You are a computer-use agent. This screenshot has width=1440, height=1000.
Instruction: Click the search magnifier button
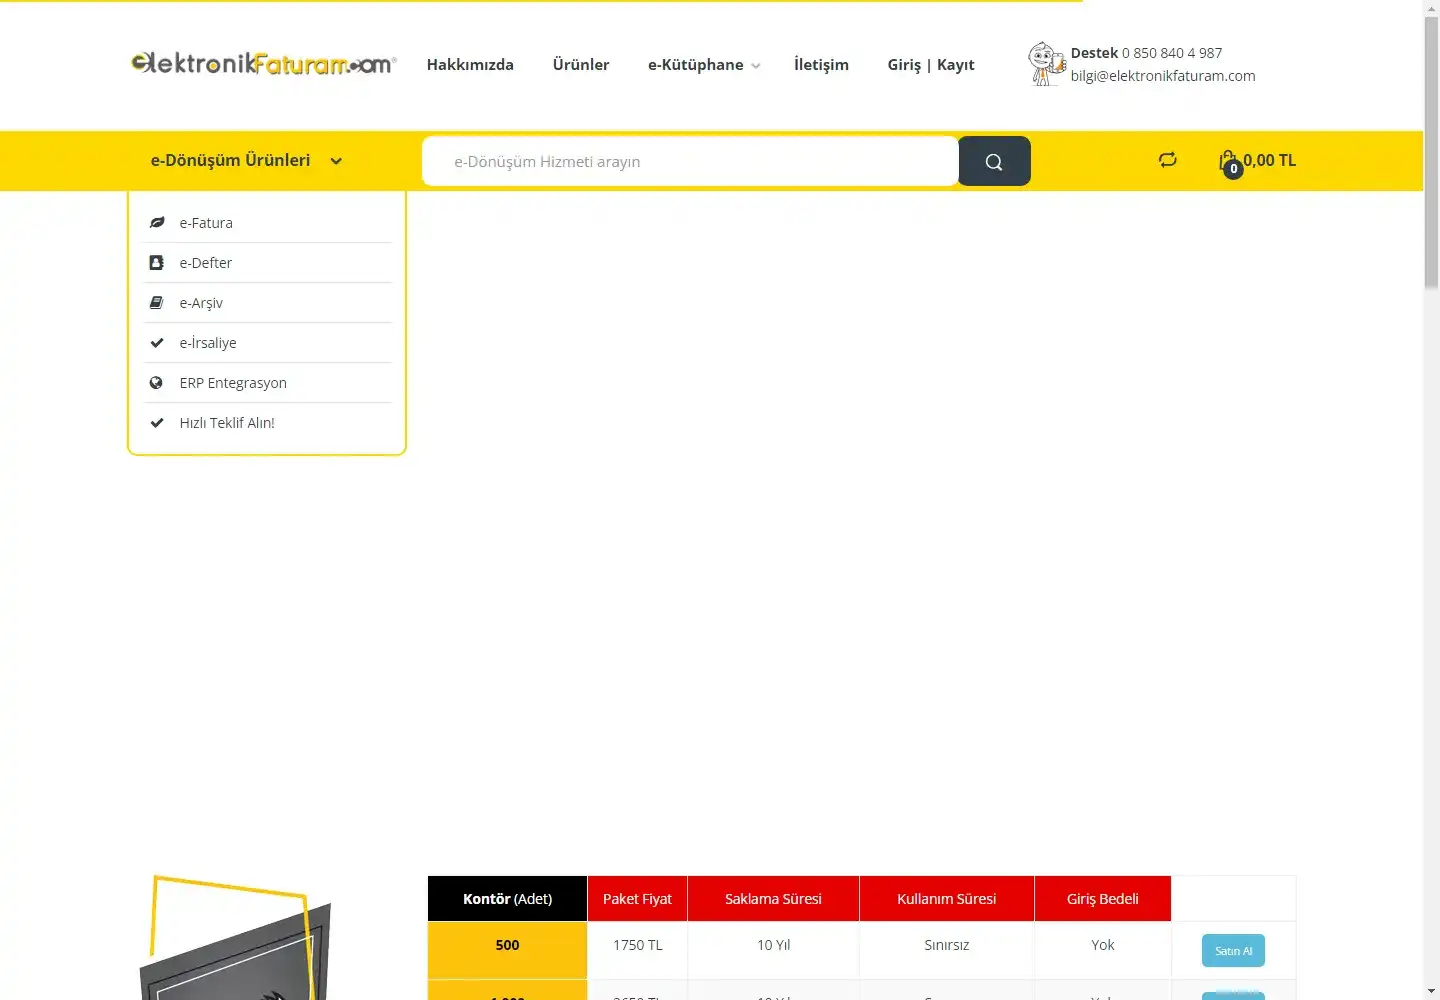(994, 161)
